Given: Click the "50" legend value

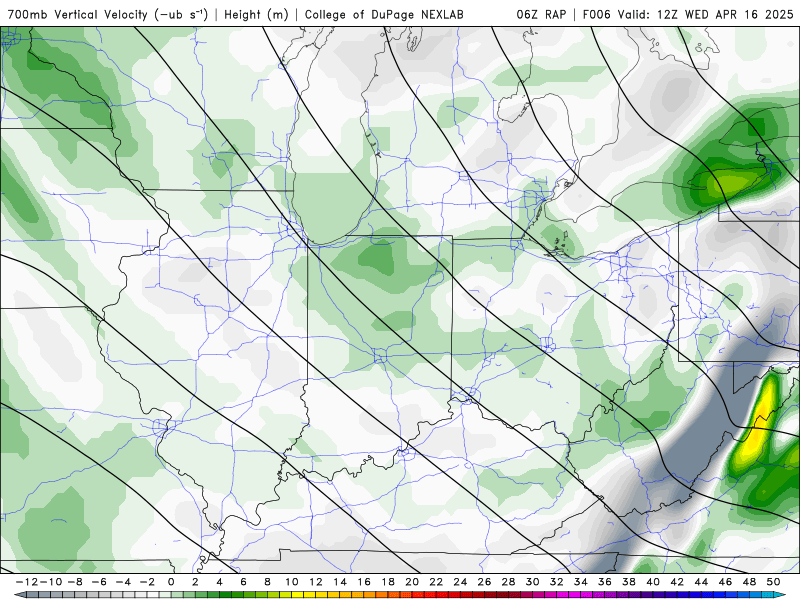Looking at the screenshot, I should point(773,582).
